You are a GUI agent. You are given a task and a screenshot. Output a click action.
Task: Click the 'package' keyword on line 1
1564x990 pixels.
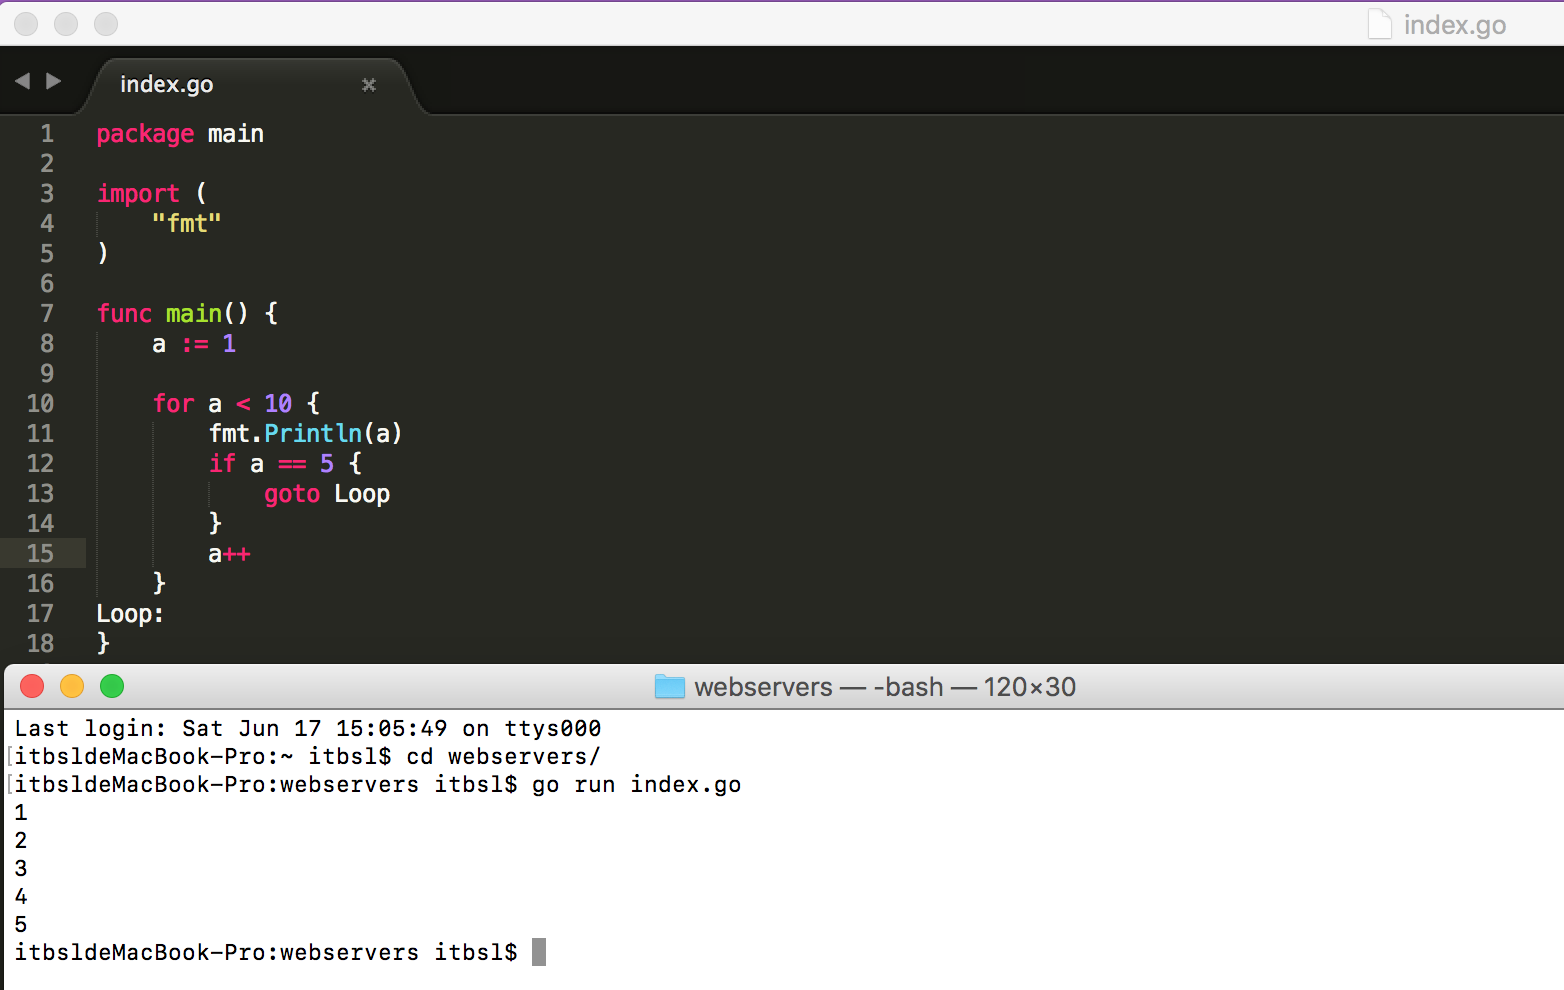145,134
